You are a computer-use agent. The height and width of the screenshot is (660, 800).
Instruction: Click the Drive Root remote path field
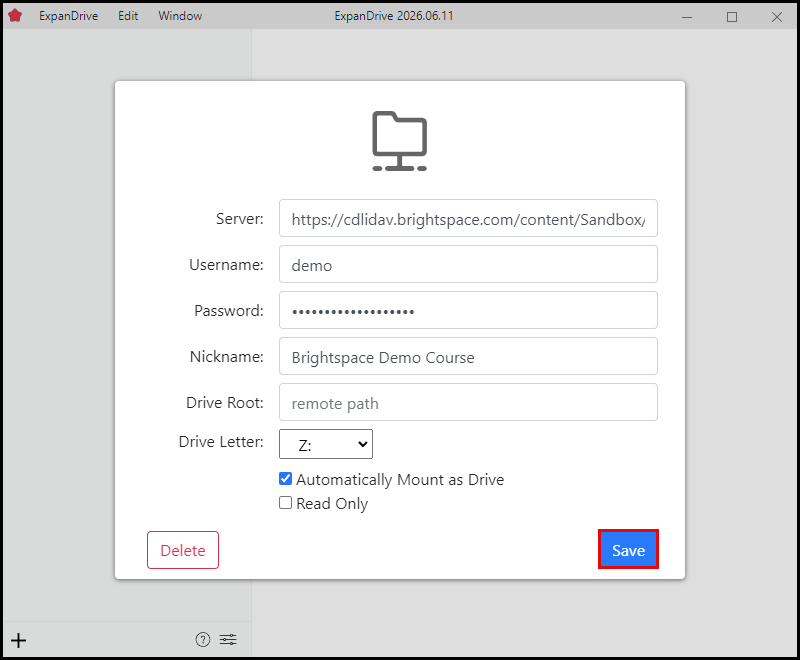(x=468, y=402)
